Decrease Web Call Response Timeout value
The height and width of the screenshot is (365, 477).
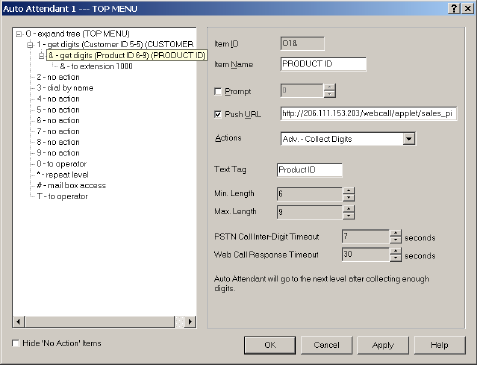click(395, 258)
